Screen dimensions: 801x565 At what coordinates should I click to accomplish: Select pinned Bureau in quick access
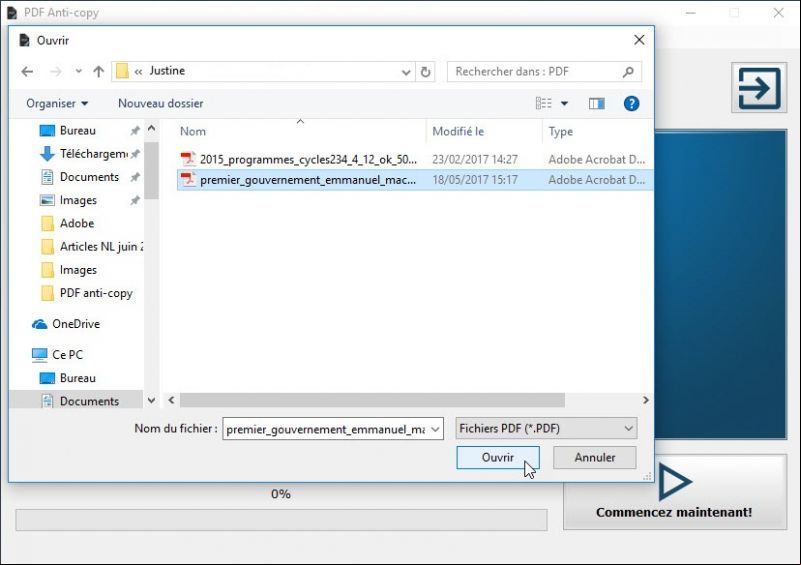point(77,131)
